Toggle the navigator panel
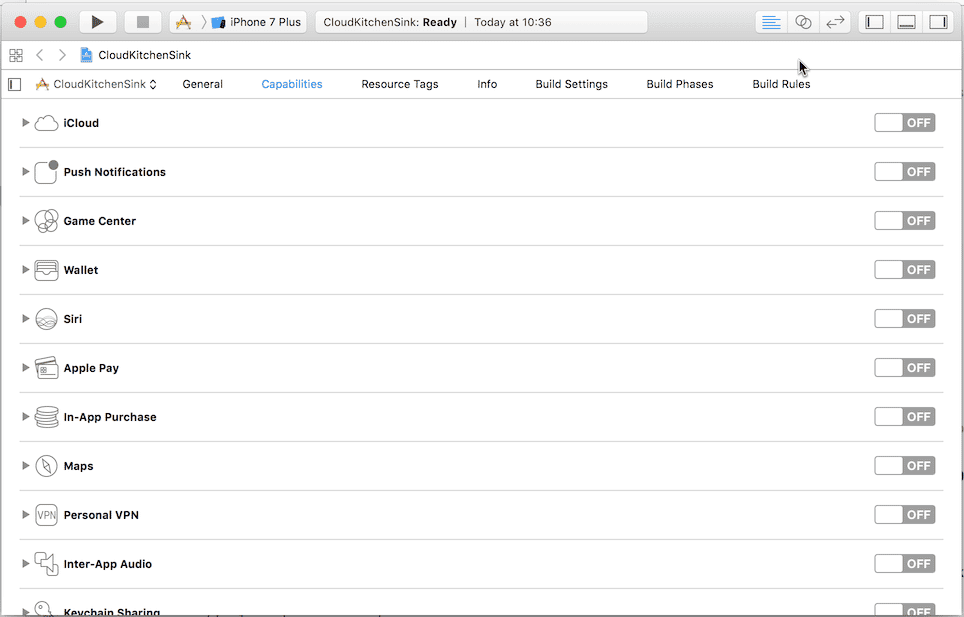The image size is (964, 617). 874,22
